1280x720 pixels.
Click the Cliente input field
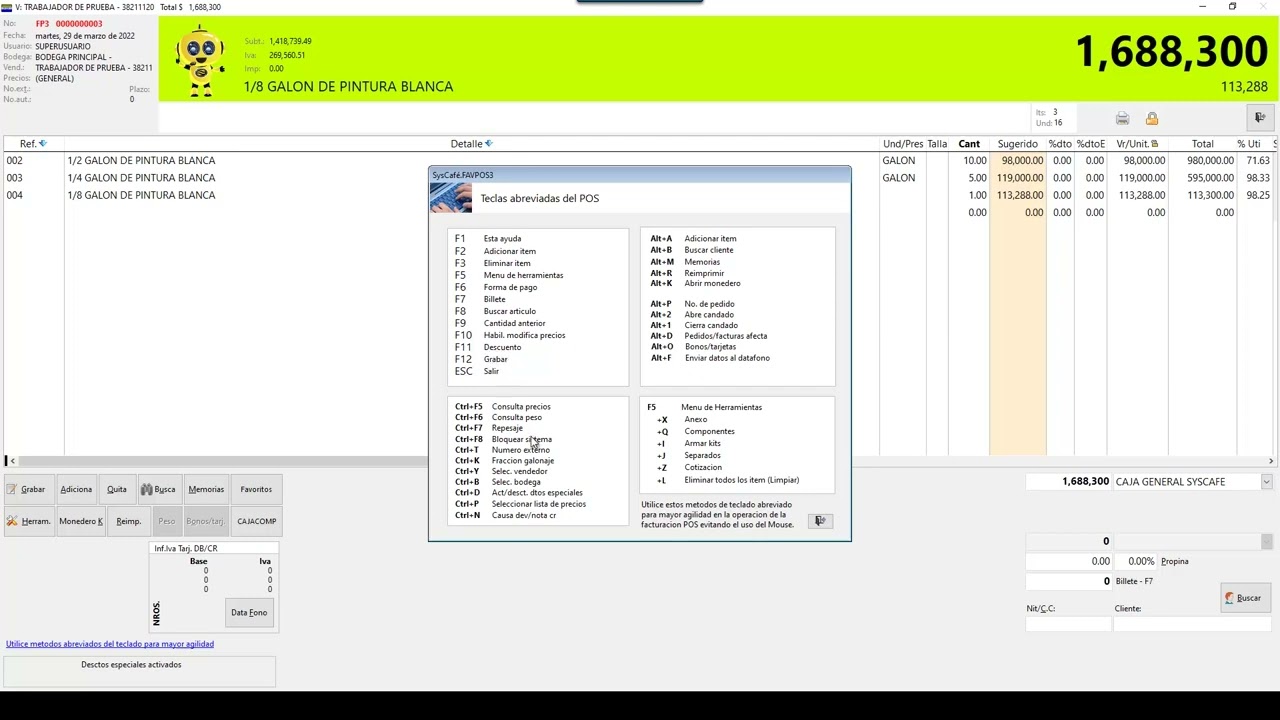point(1192,624)
